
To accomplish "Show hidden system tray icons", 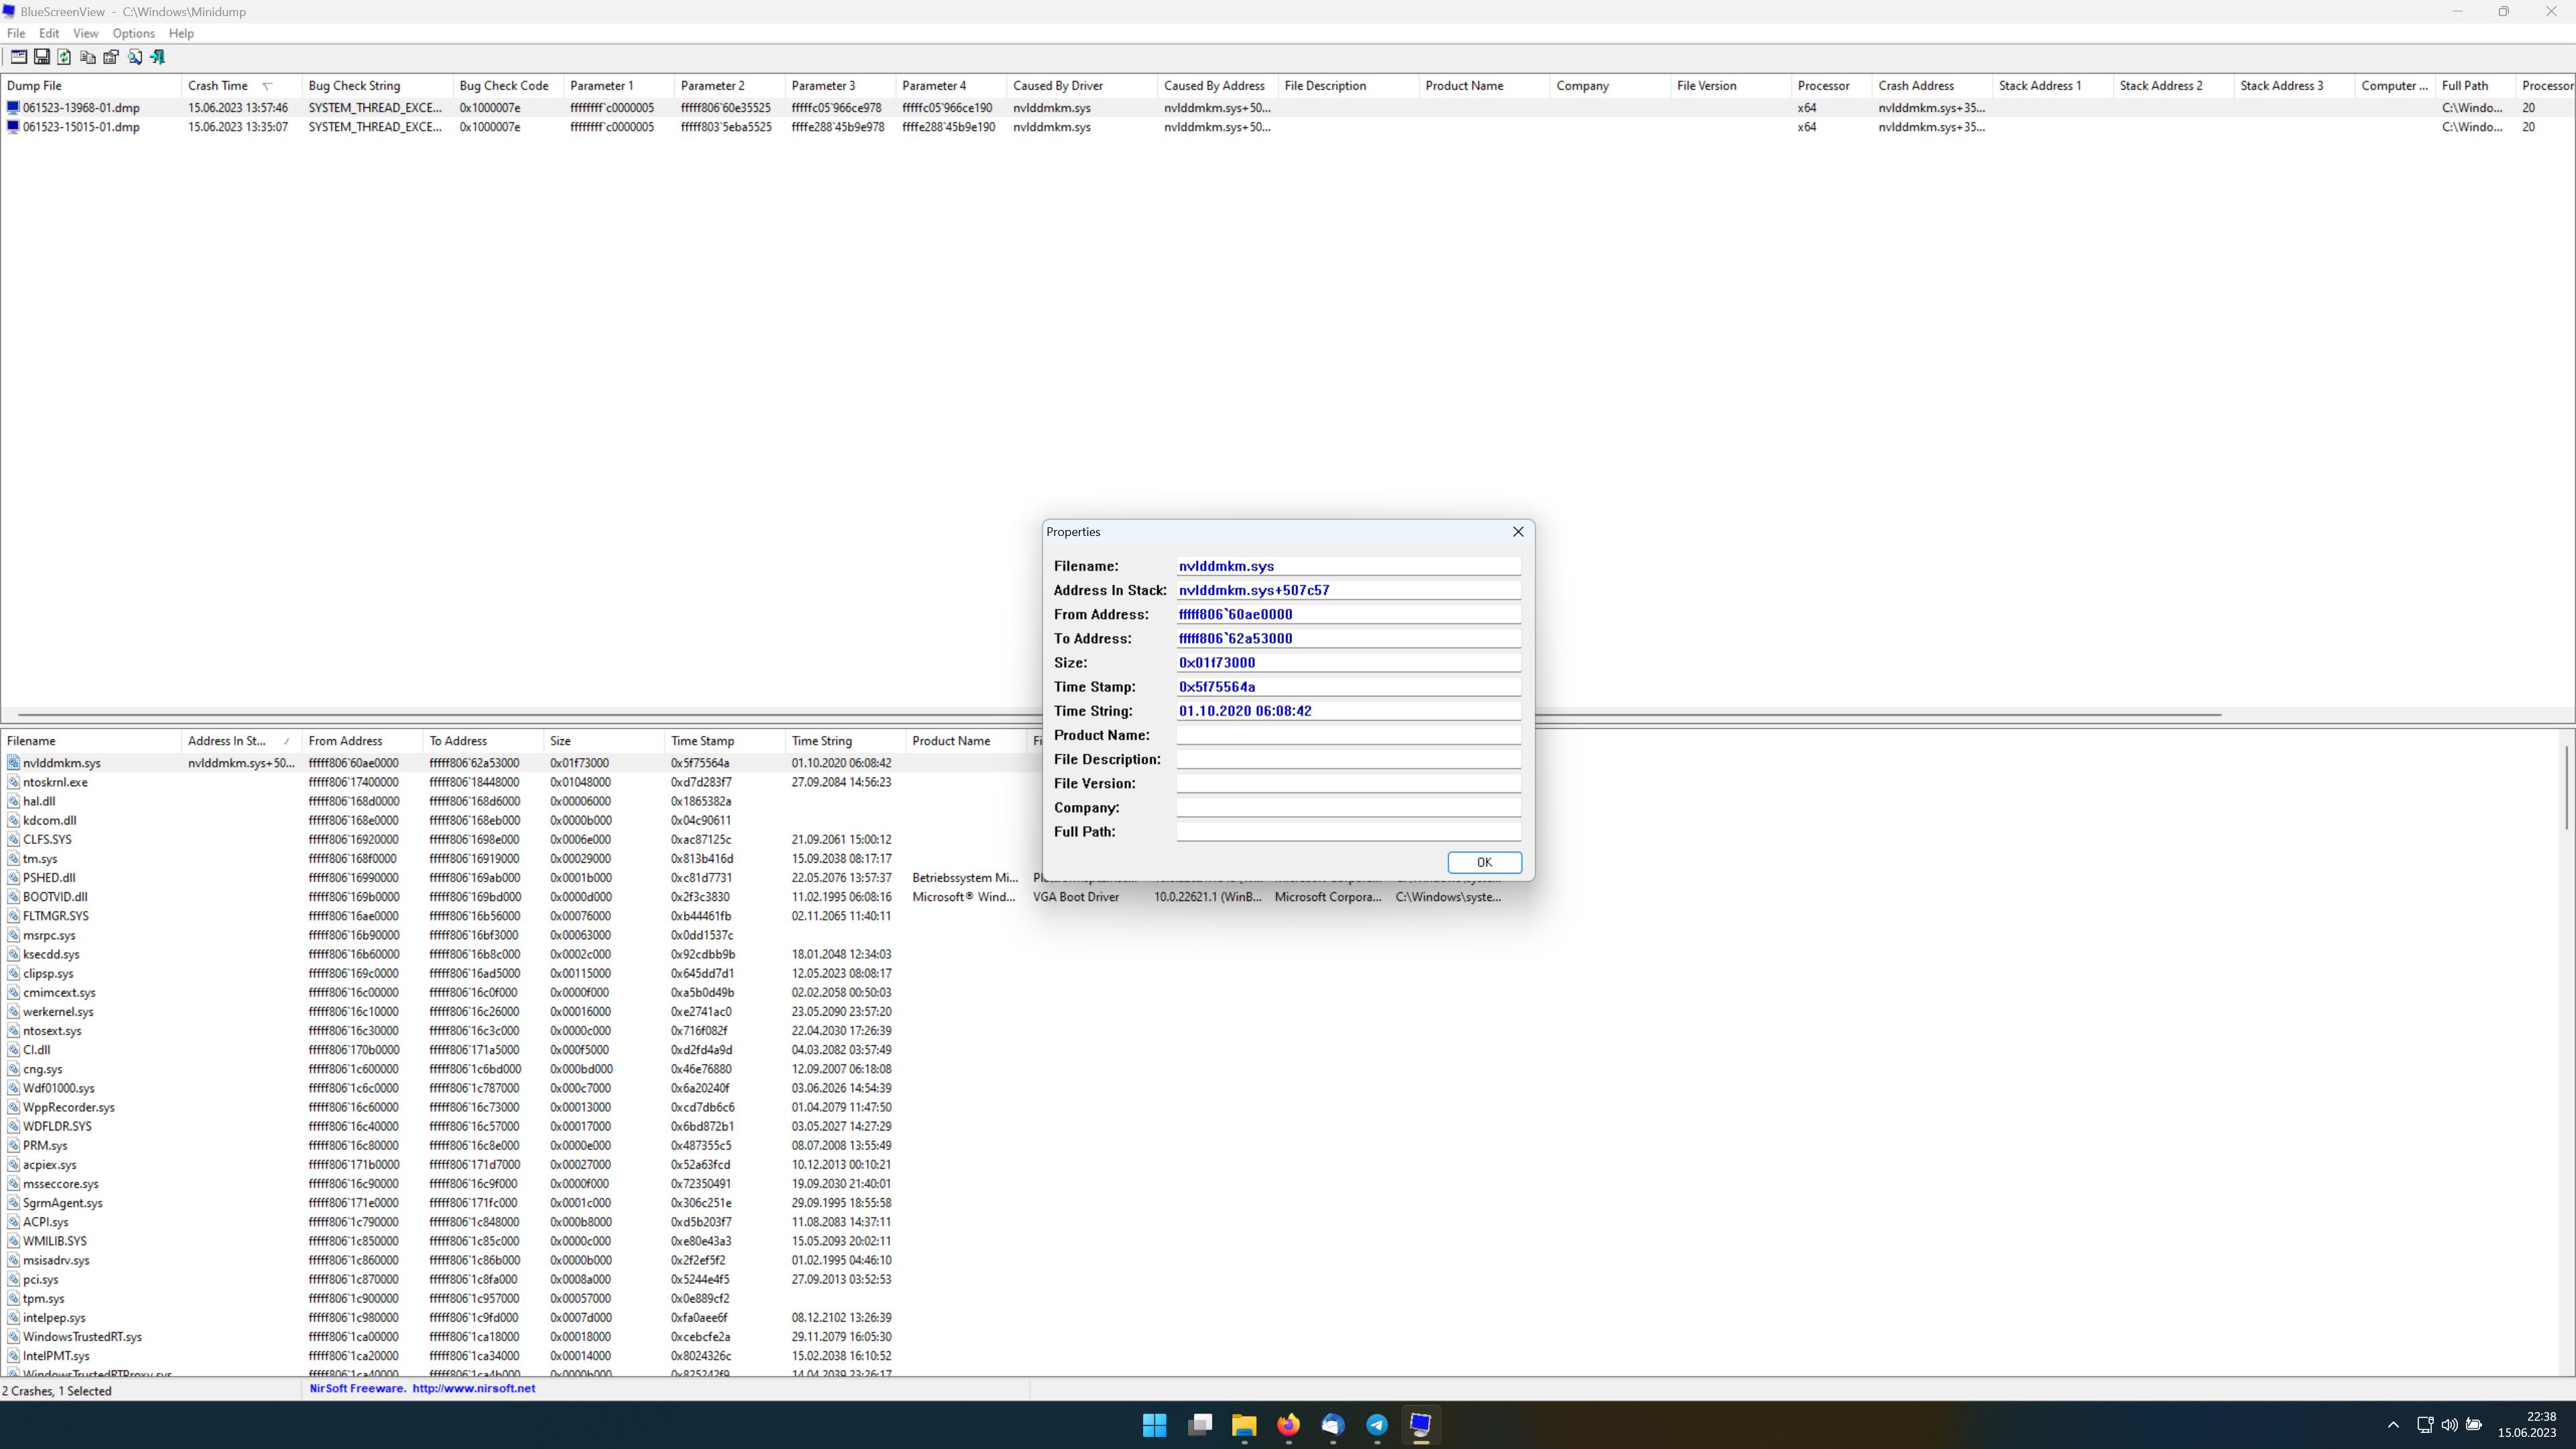I will (2393, 1425).
